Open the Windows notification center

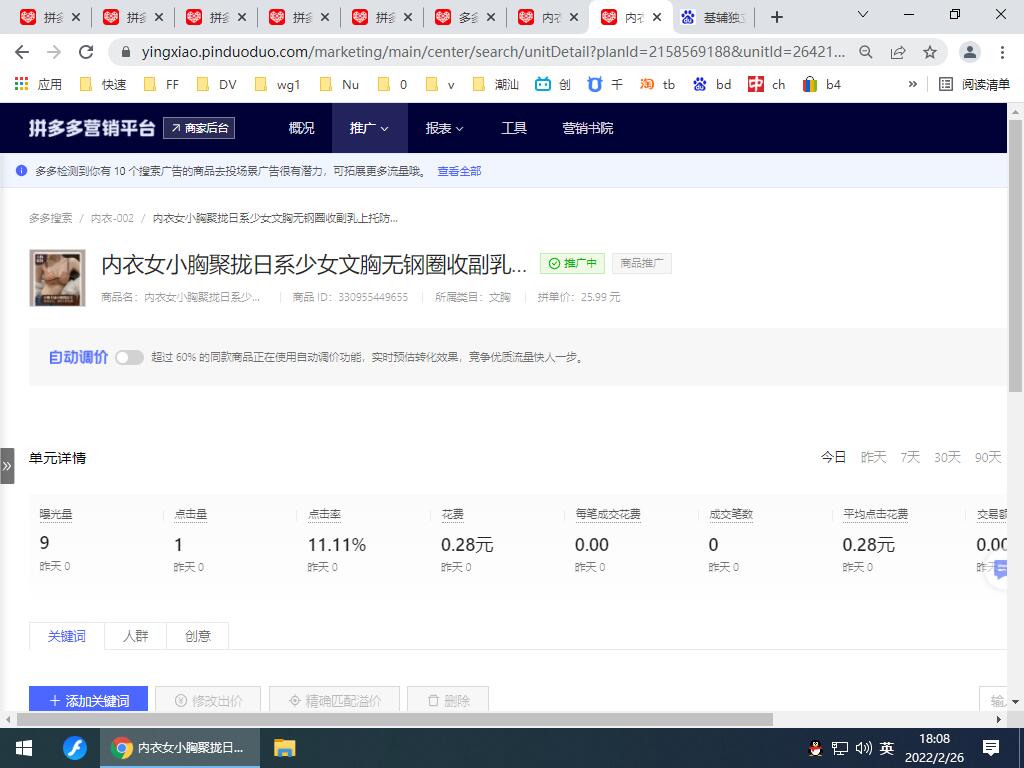pyautogui.click(x=991, y=748)
